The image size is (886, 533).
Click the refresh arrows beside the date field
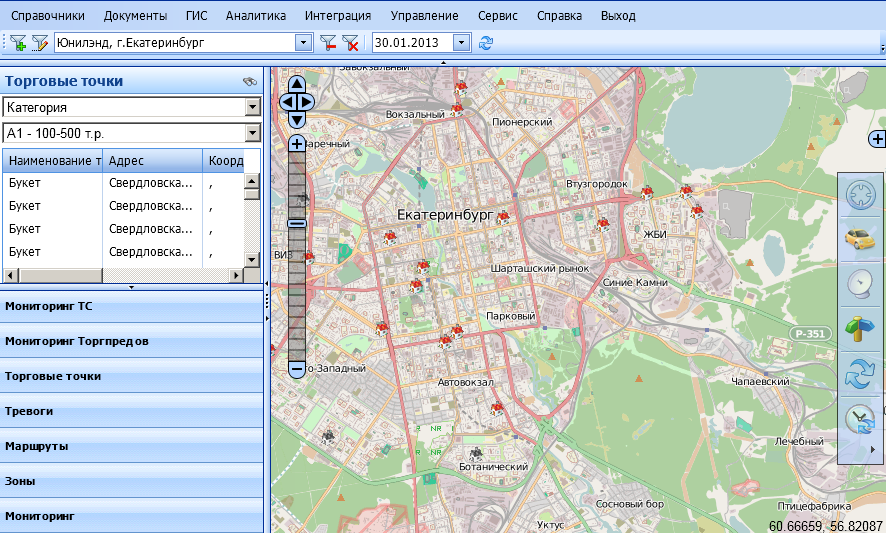(x=486, y=43)
